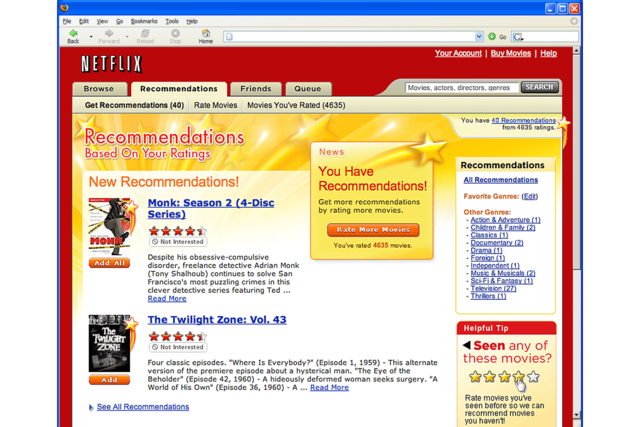The image size is (640, 427).
Task: Click the browser address bar
Action: (x=349, y=37)
